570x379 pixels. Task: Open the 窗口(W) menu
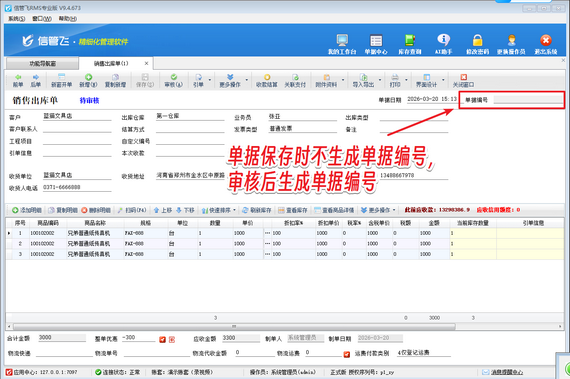42,19
